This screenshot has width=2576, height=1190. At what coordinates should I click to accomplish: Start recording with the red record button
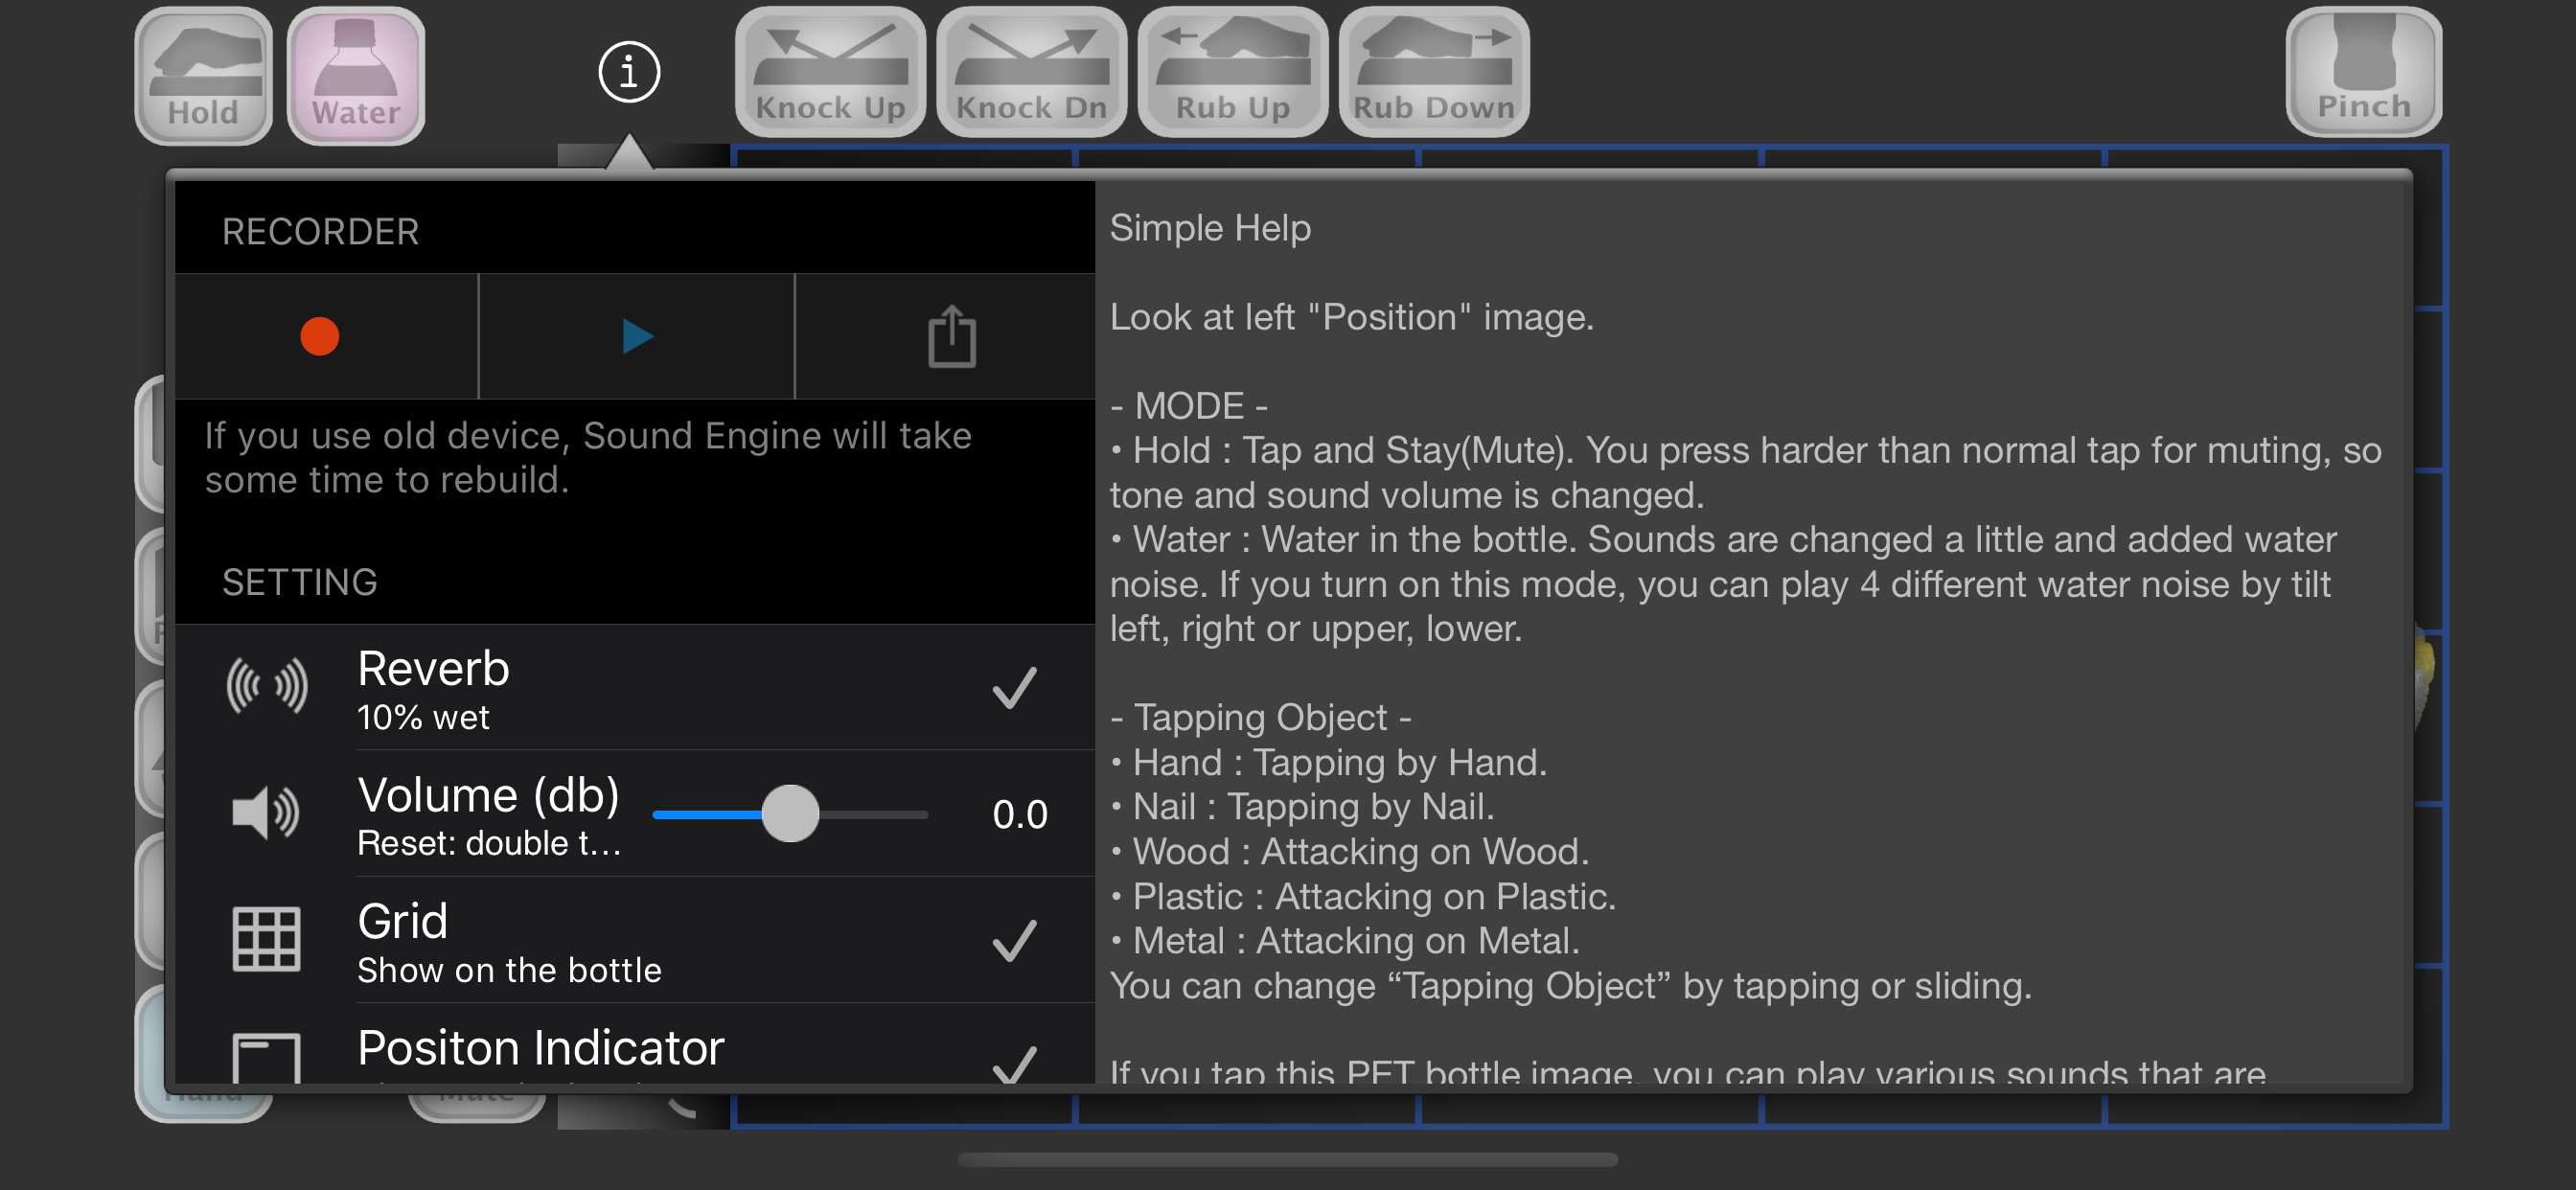(x=320, y=336)
